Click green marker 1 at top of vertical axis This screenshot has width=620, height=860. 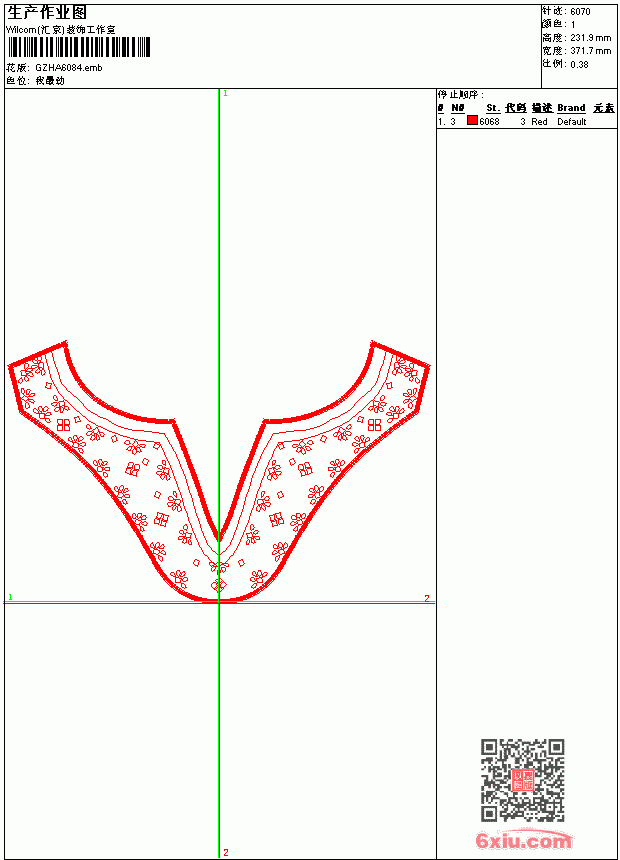point(225,94)
